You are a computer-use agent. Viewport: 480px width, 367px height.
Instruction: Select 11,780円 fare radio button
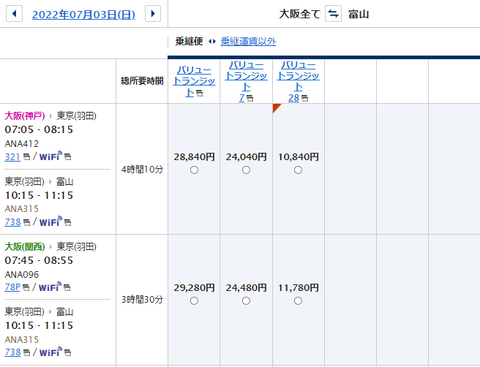pos(298,301)
